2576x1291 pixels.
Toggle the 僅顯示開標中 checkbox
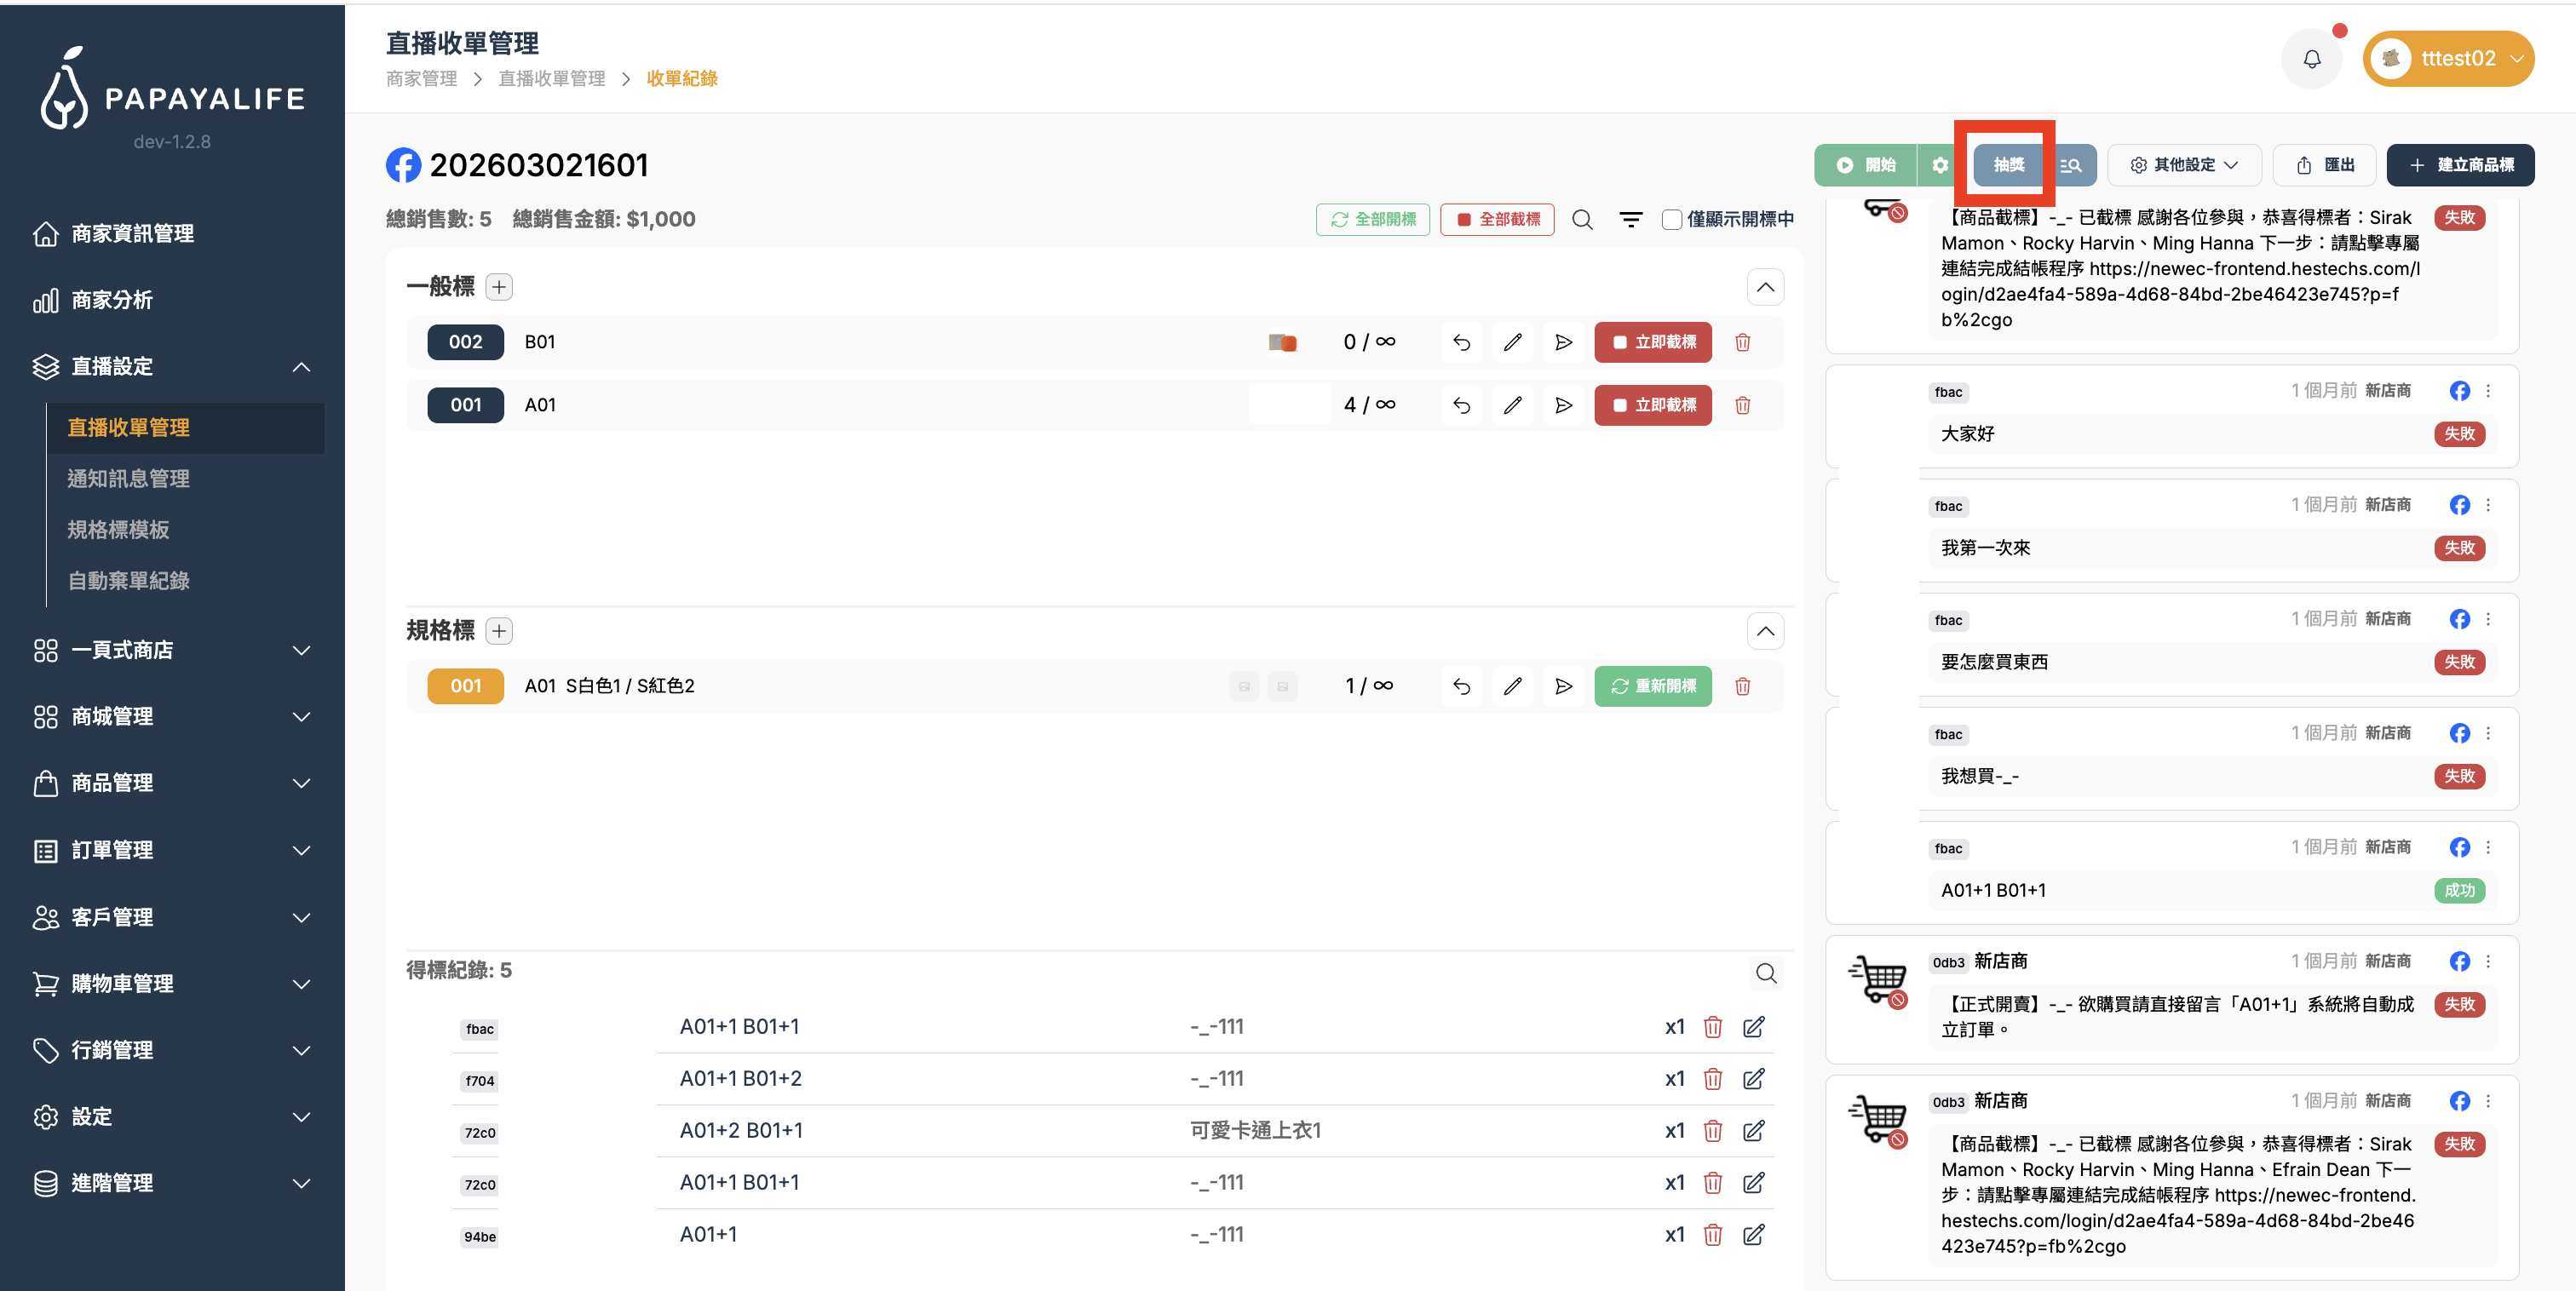point(1671,219)
